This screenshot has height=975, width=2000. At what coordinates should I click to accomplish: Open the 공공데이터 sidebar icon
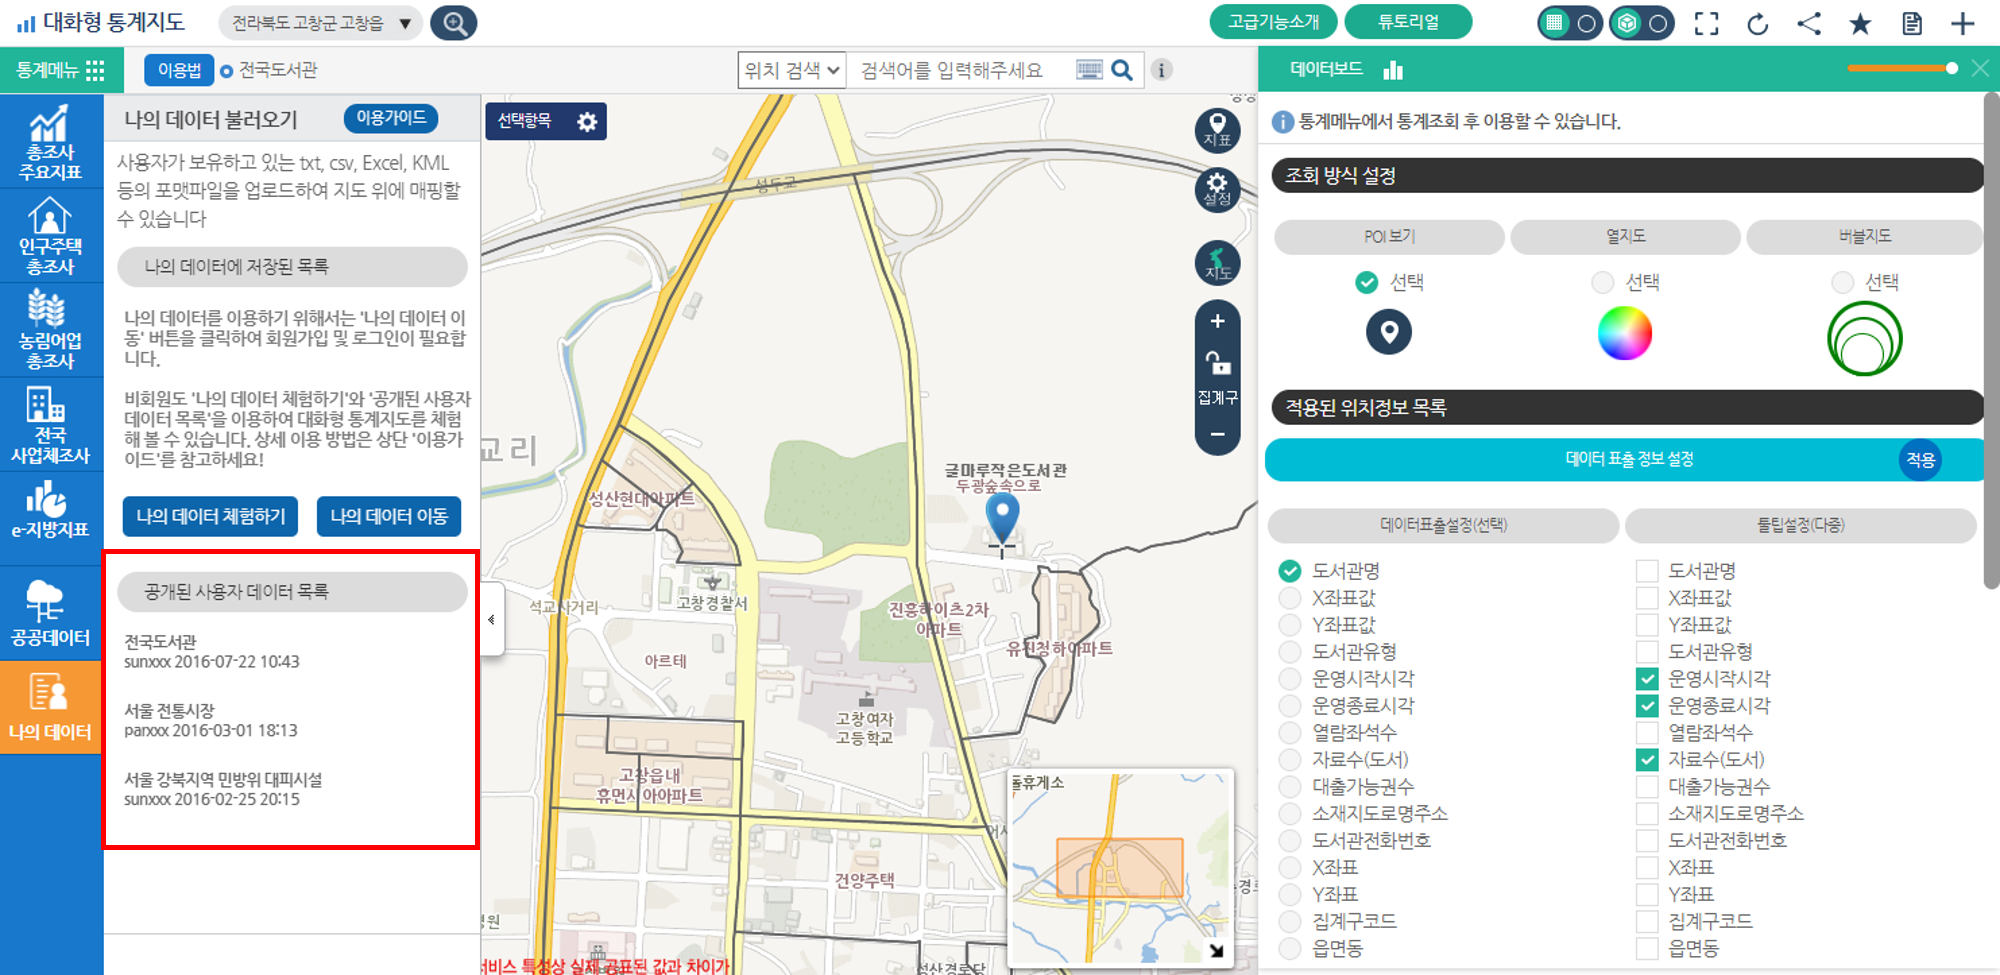point(51,613)
